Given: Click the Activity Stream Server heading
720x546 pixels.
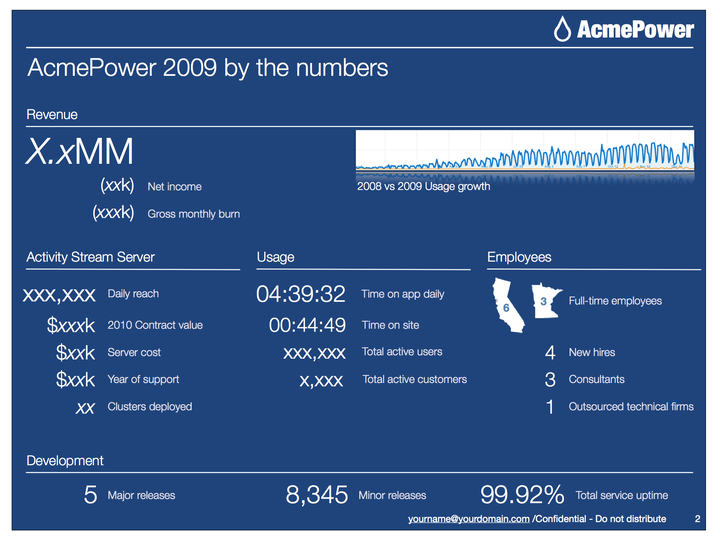Looking at the screenshot, I should click(x=90, y=257).
